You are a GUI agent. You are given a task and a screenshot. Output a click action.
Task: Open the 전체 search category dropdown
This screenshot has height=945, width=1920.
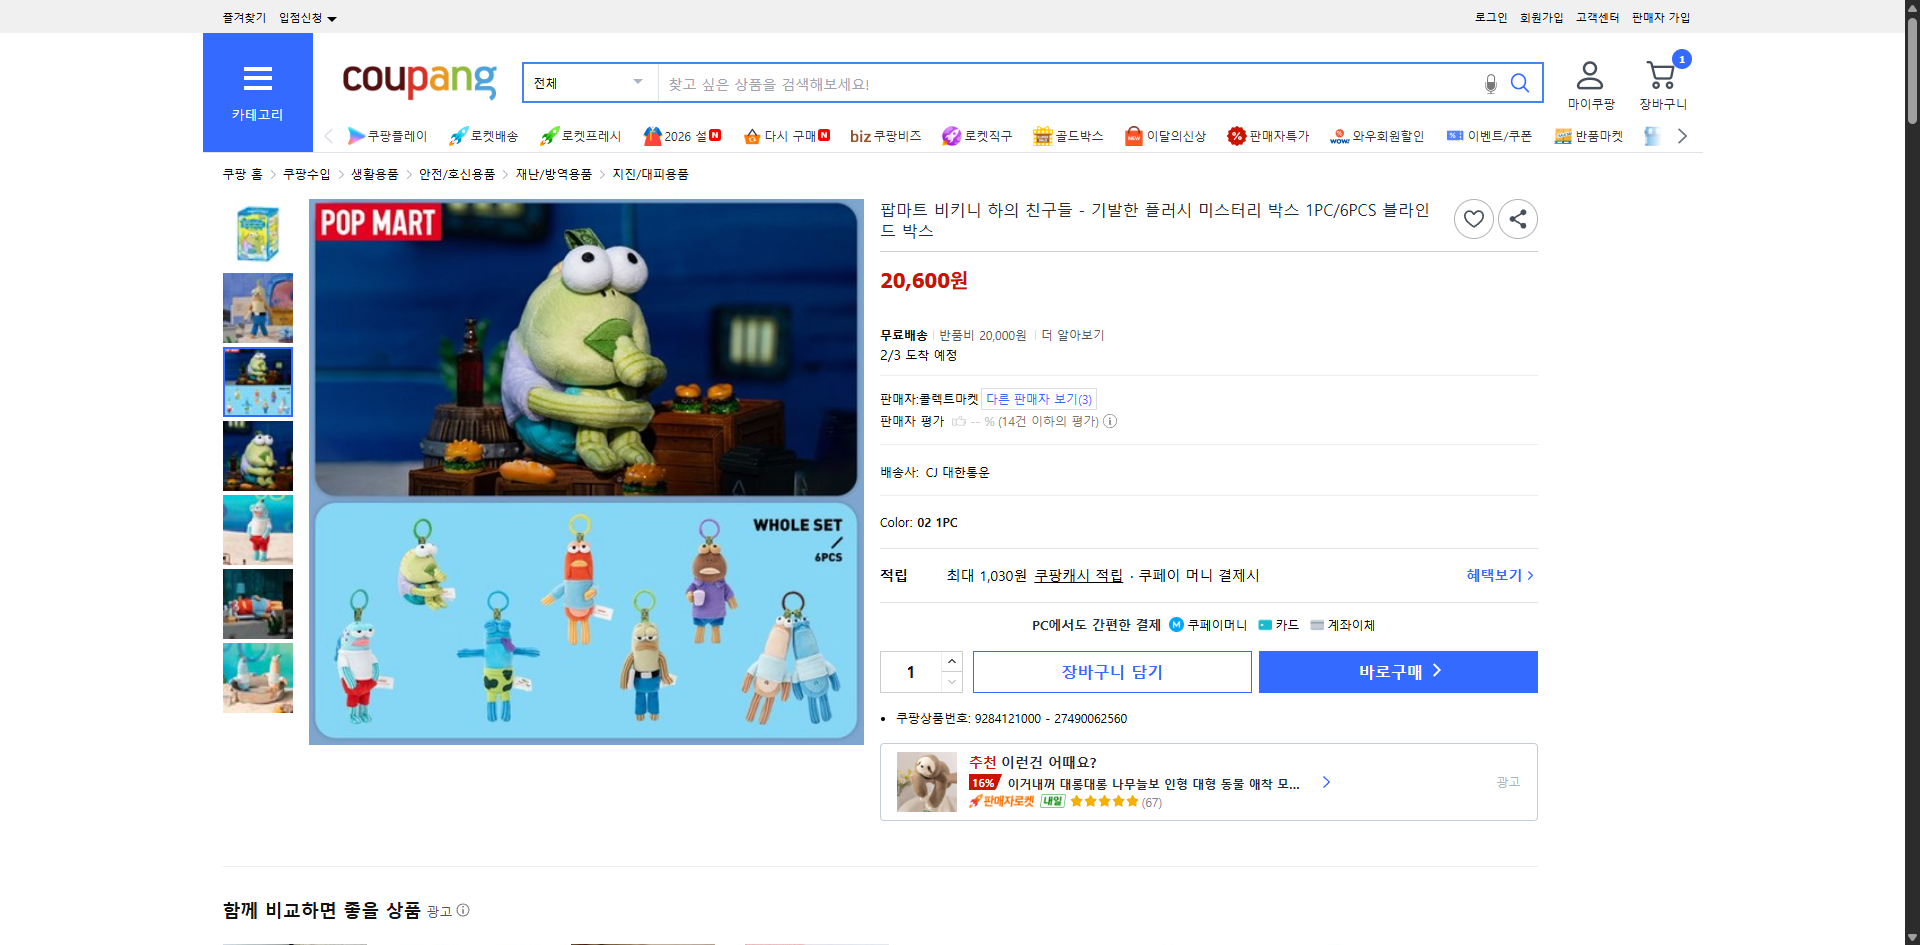(588, 83)
